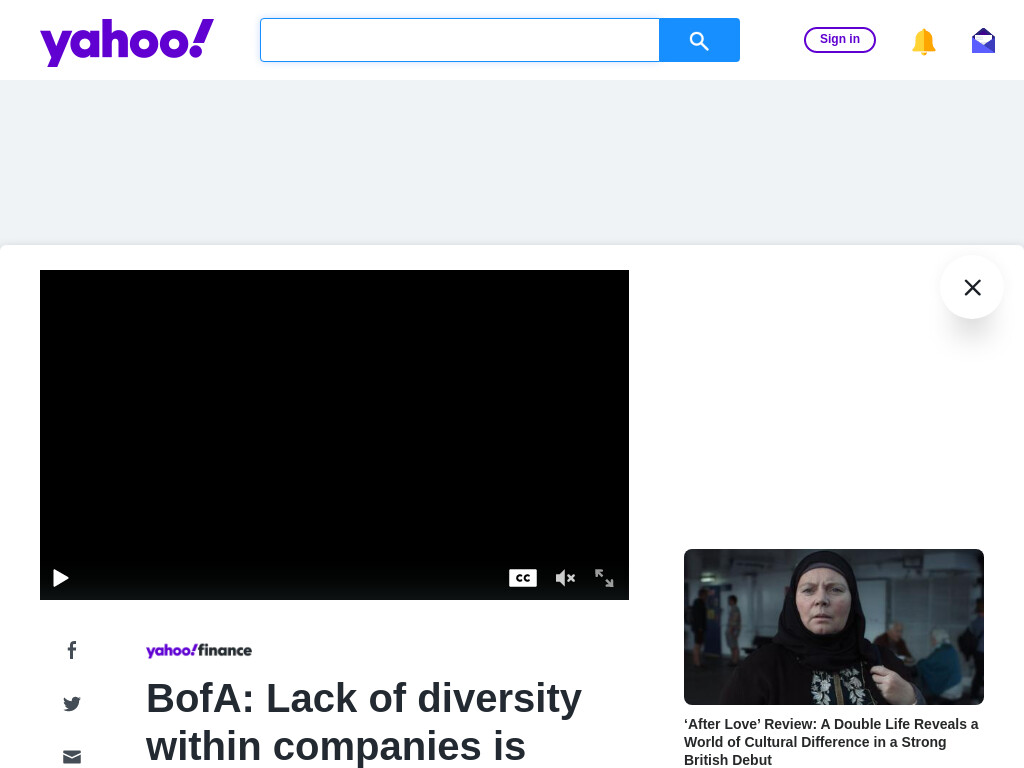Enter fullscreen video mode
This screenshot has width=1024, height=768.
click(x=604, y=578)
